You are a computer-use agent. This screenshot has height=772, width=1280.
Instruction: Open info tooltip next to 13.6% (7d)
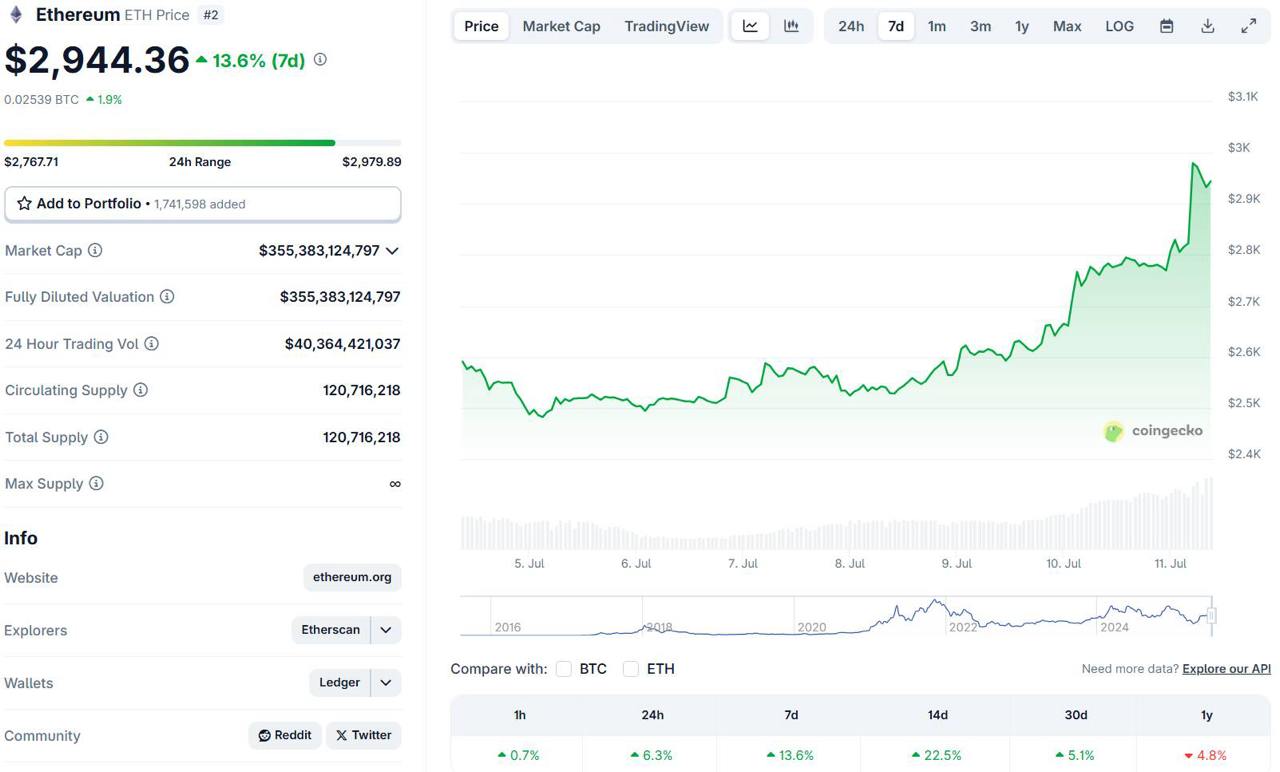pos(320,60)
